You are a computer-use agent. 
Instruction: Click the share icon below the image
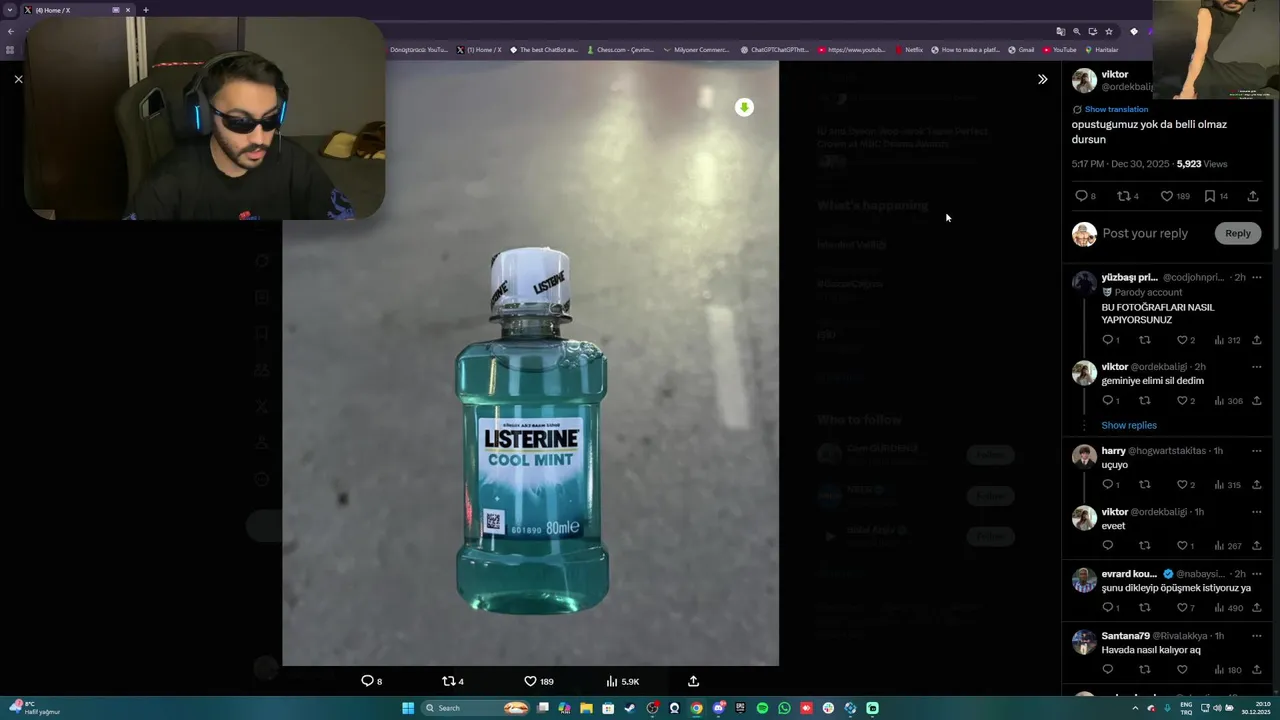coord(693,681)
